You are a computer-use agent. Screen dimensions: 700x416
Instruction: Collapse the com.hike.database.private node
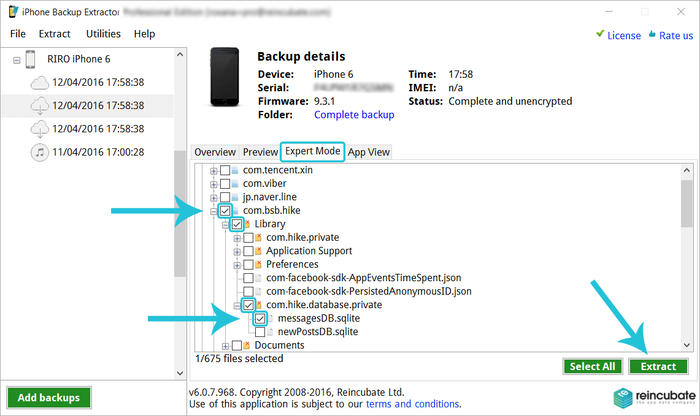click(x=237, y=306)
